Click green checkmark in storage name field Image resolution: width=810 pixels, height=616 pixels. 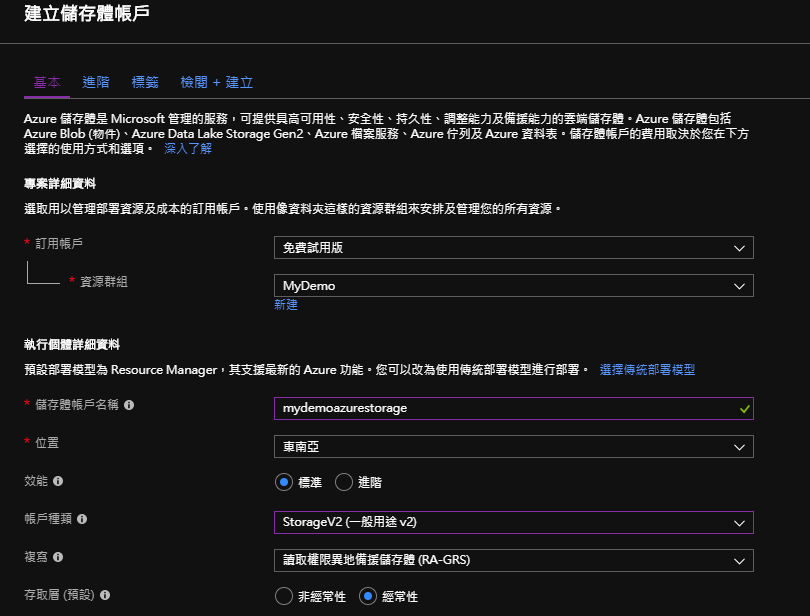click(x=743, y=408)
